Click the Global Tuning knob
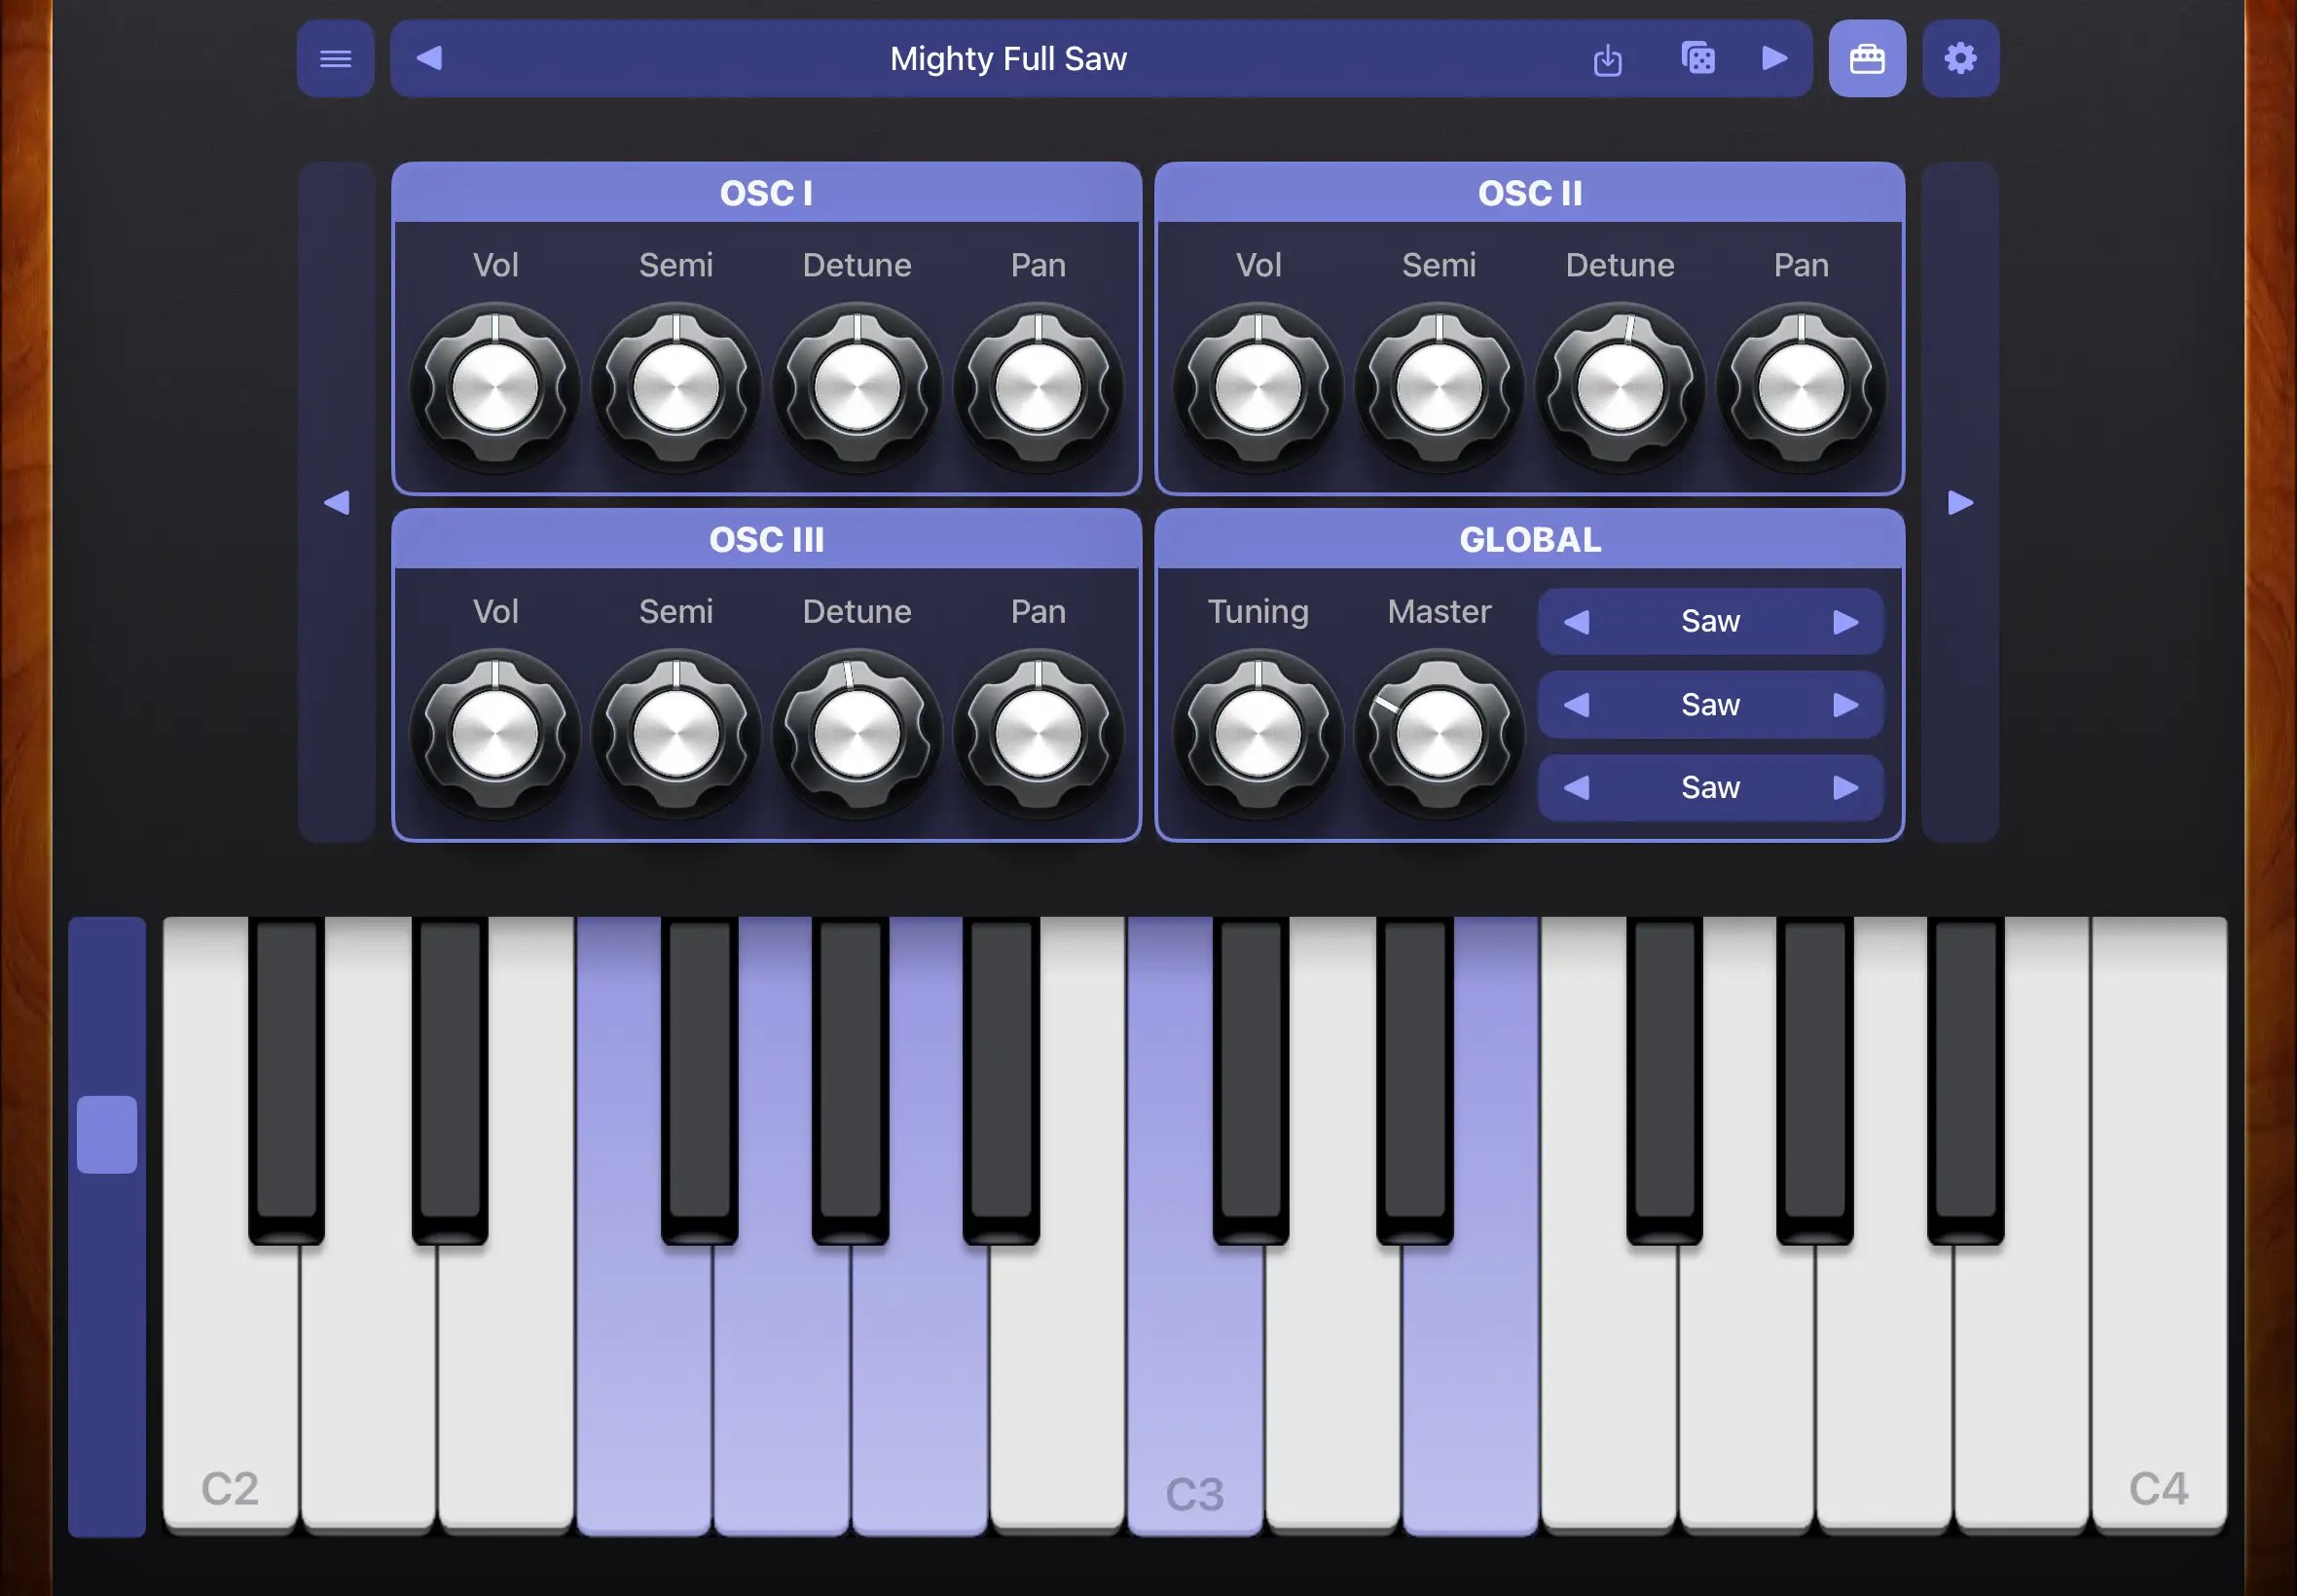2297x1596 pixels. (1258, 734)
